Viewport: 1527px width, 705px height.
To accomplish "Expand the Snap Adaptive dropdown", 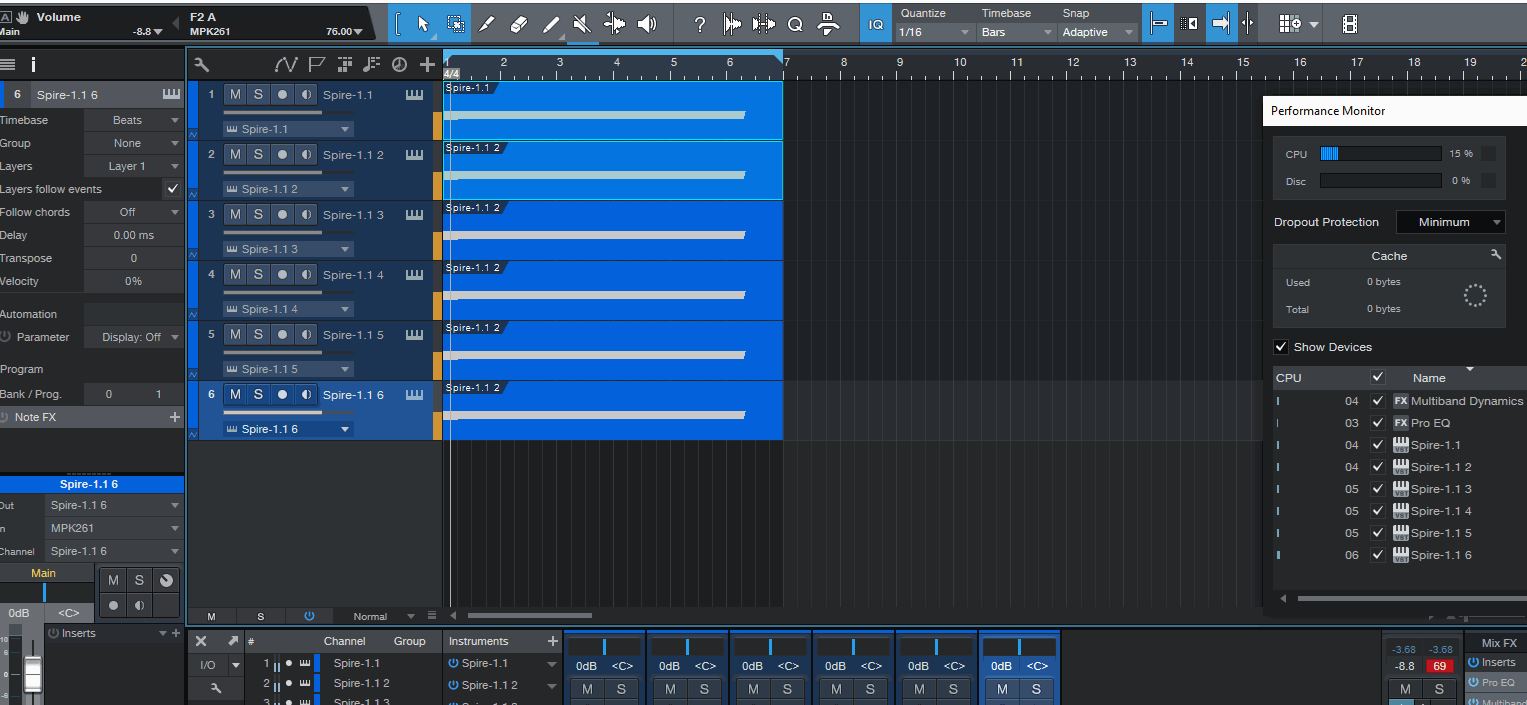I will coord(1098,32).
